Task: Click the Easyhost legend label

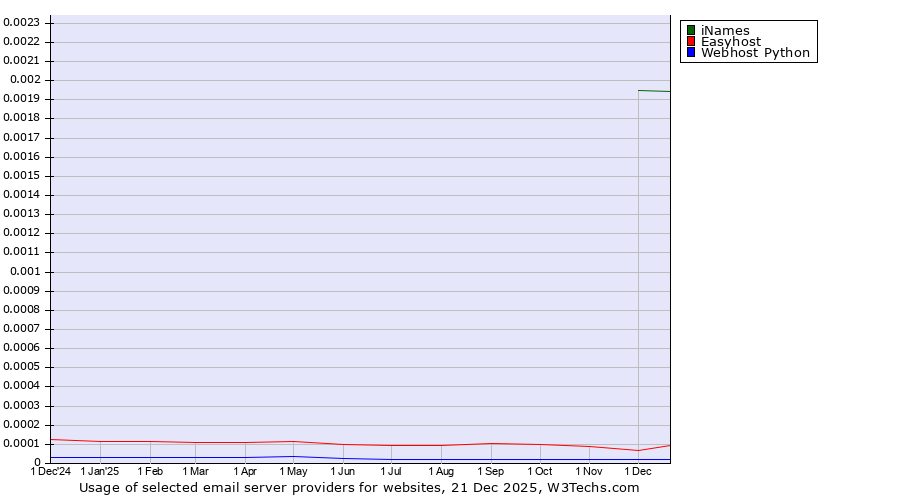Action: coord(731,41)
